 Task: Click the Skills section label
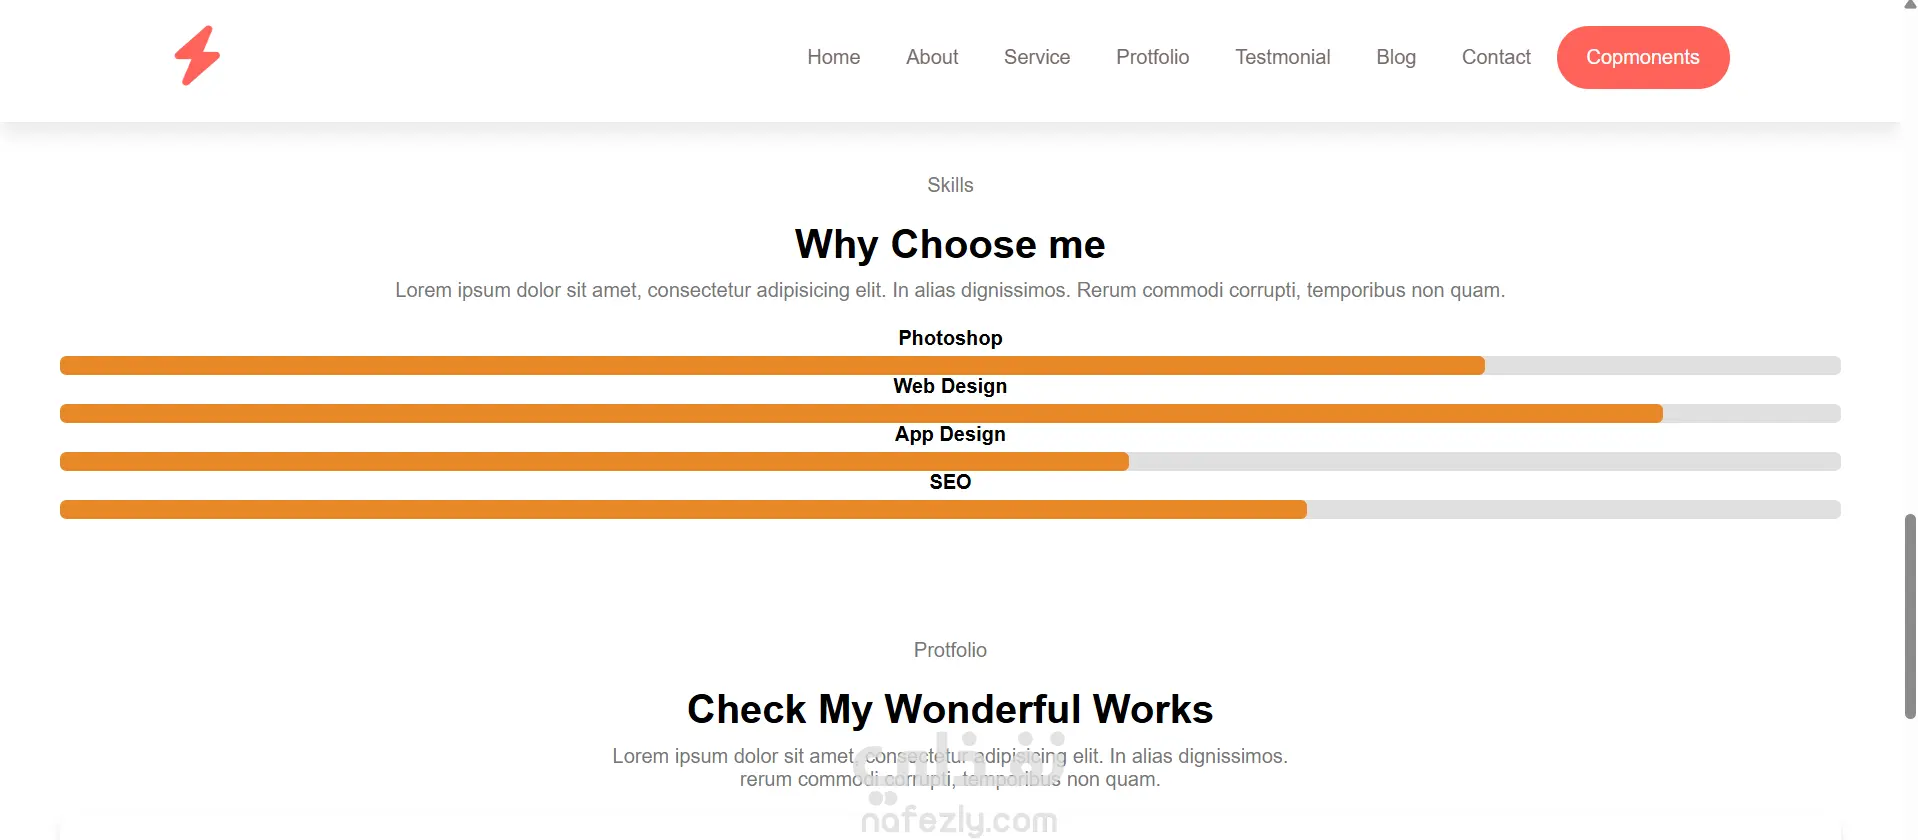click(x=950, y=185)
